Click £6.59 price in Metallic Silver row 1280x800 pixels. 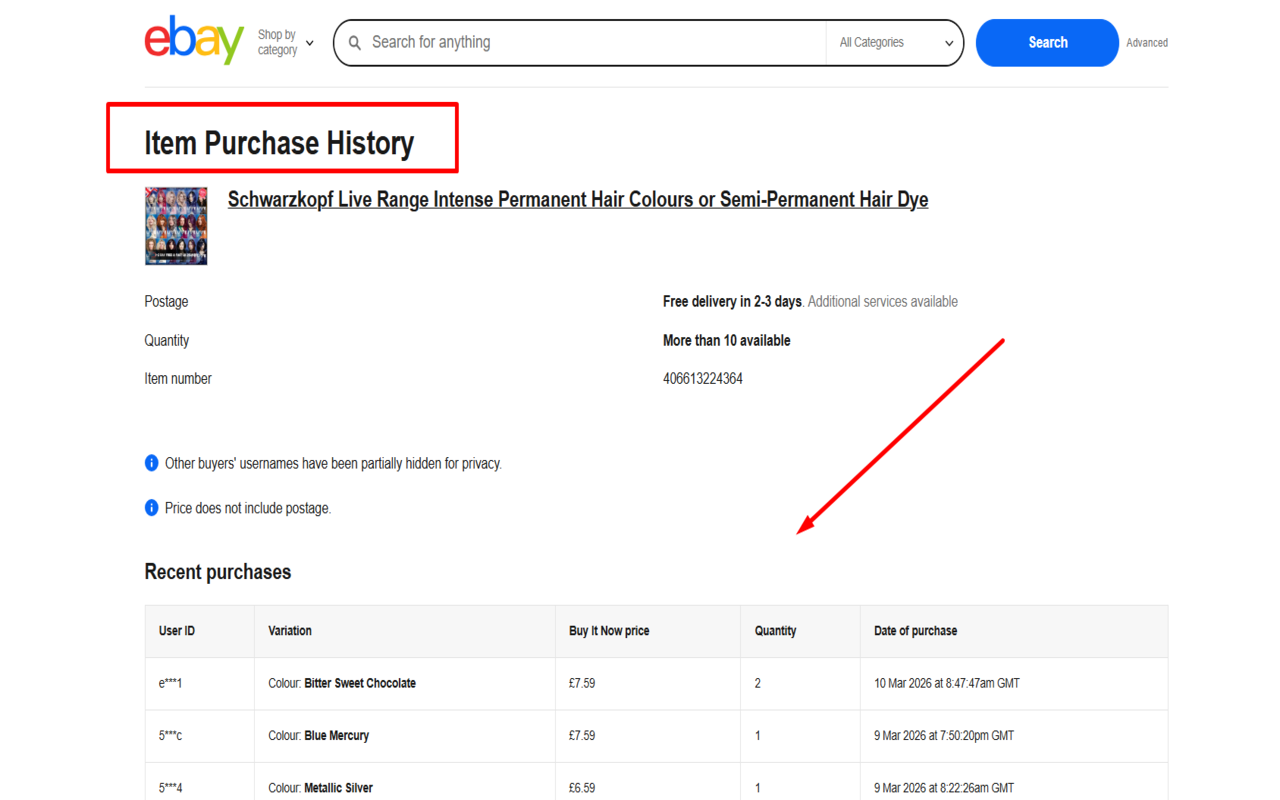pyautogui.click(x=582, y=788)
